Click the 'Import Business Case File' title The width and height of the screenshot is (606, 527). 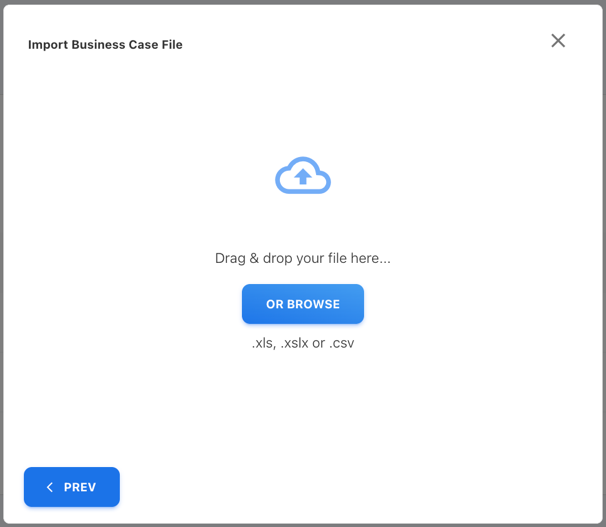point(105,45)
